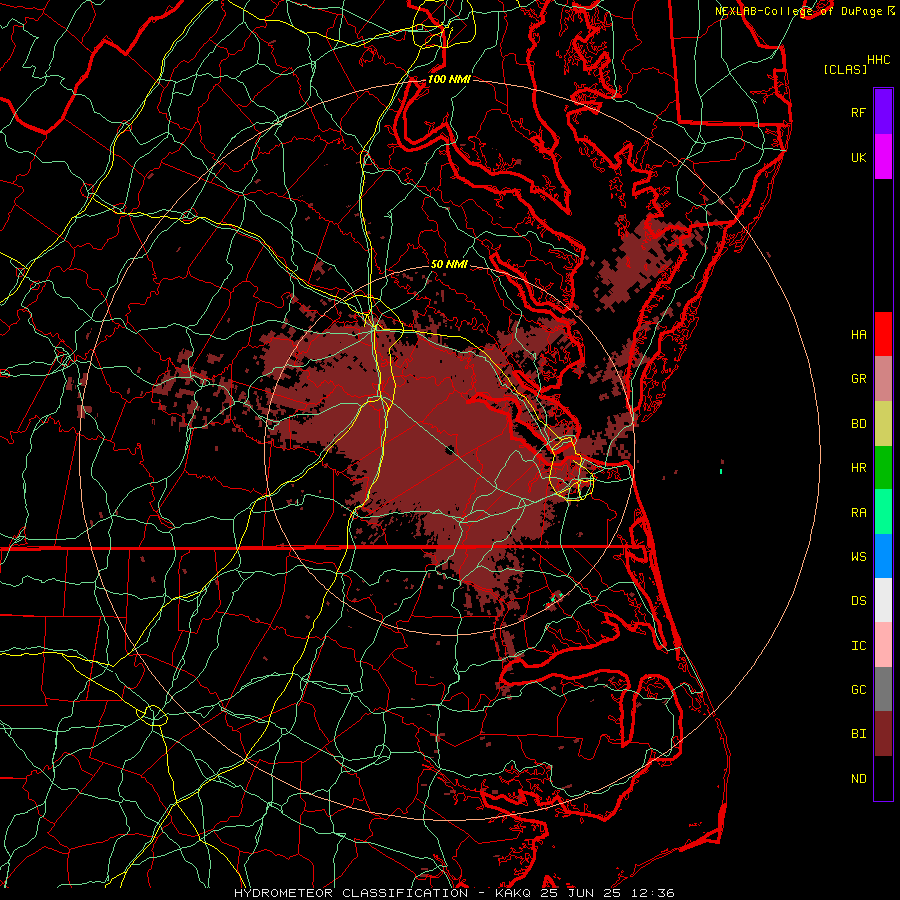Click the HA legend label
900x900 pixels.
(858, 334)
